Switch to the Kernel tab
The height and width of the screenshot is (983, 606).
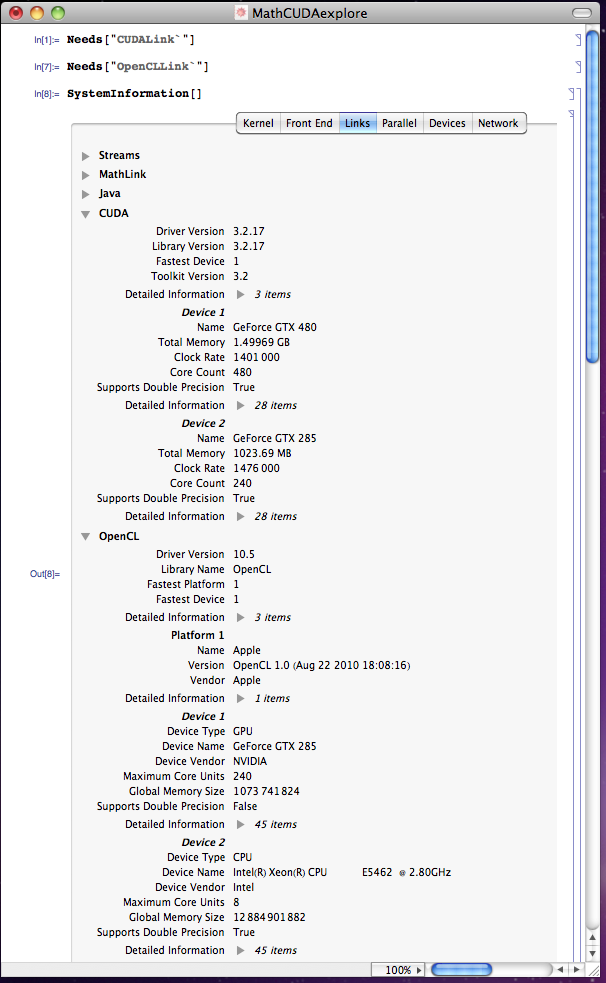[x=258, y=123]
